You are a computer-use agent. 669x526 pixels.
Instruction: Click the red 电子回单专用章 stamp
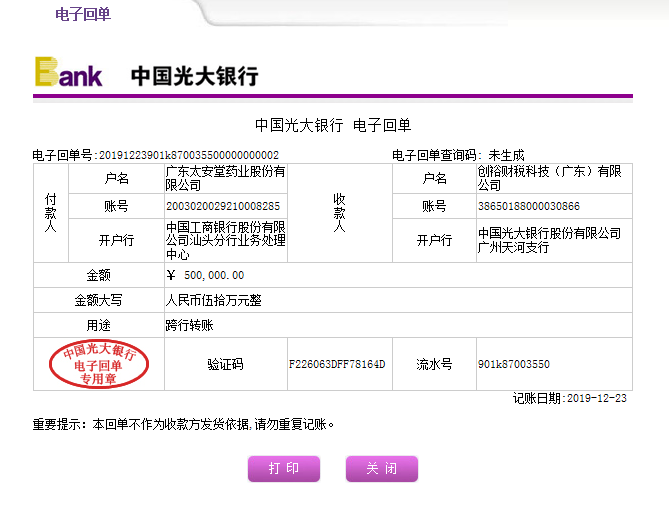99,364
